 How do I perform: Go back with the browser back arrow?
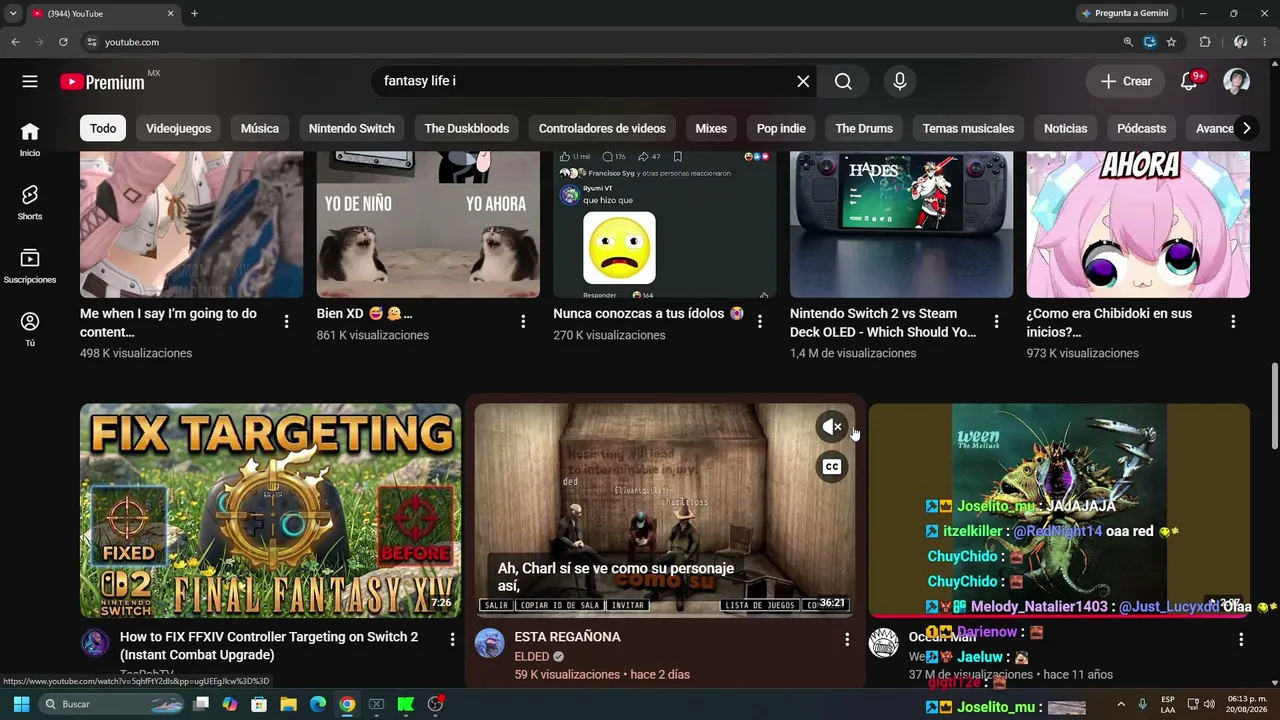coord(15,42)
